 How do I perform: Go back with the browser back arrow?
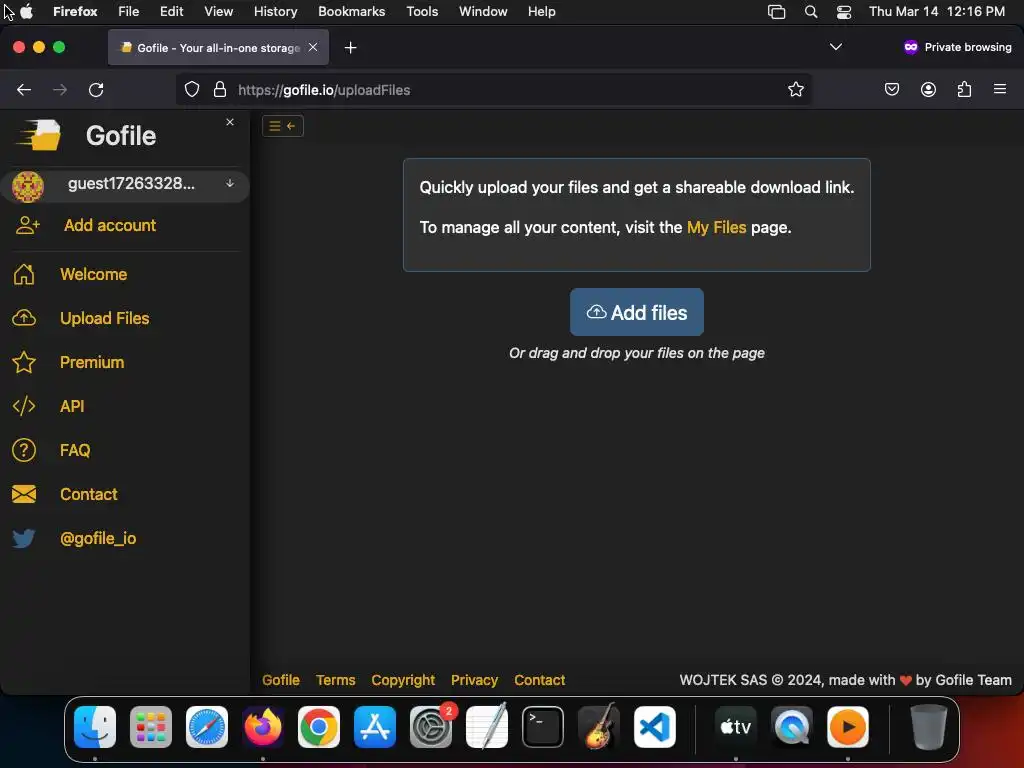click(x=24, y=90)
